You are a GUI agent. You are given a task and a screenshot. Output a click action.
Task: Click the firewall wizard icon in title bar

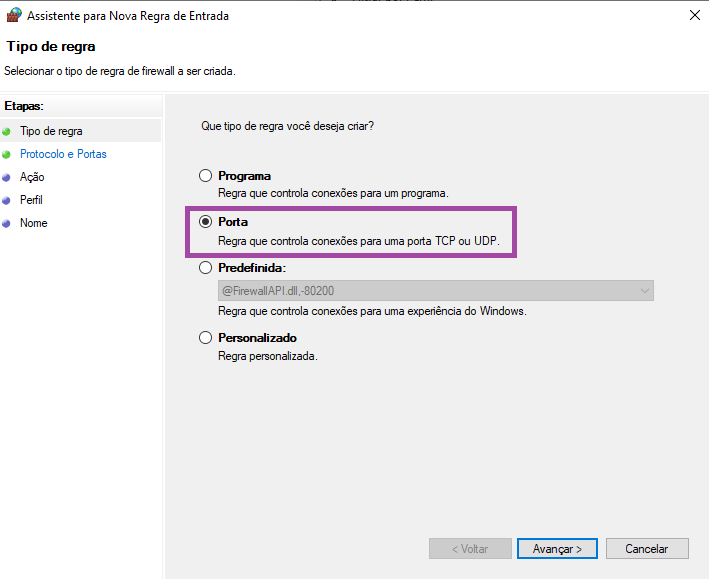coord(13,15)
